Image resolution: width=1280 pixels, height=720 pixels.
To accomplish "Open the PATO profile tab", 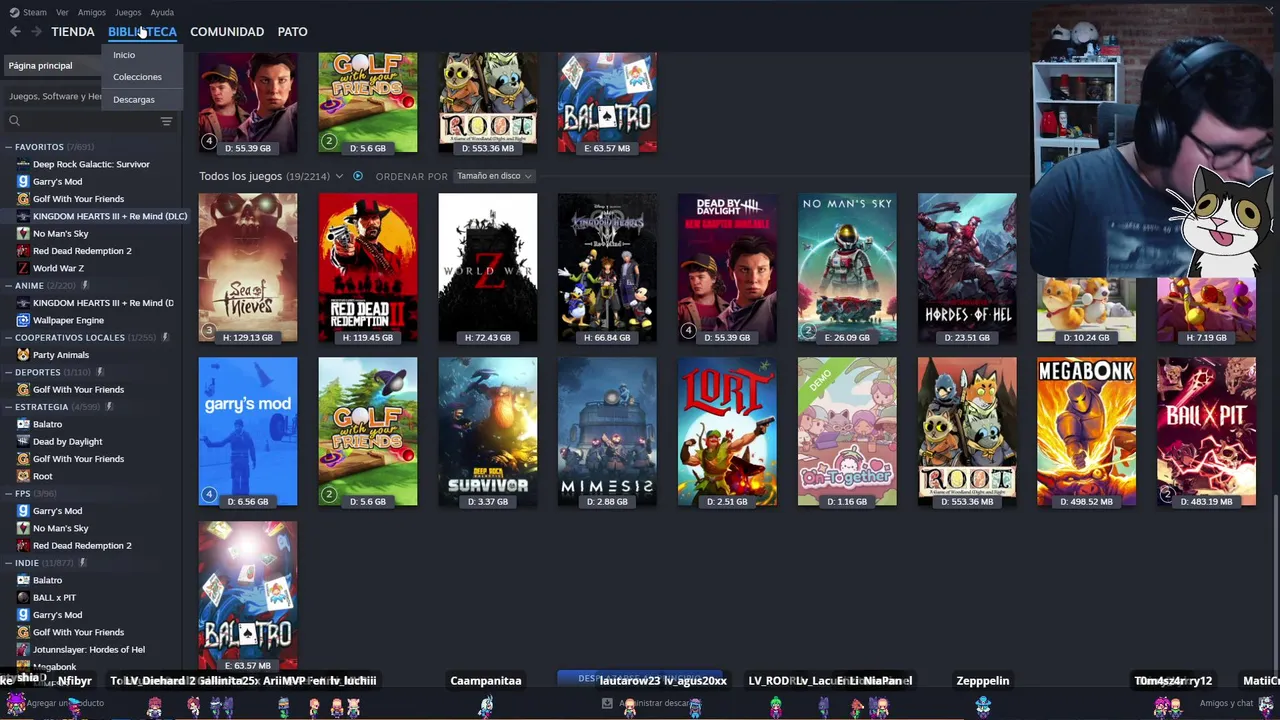I will (292, 32).
